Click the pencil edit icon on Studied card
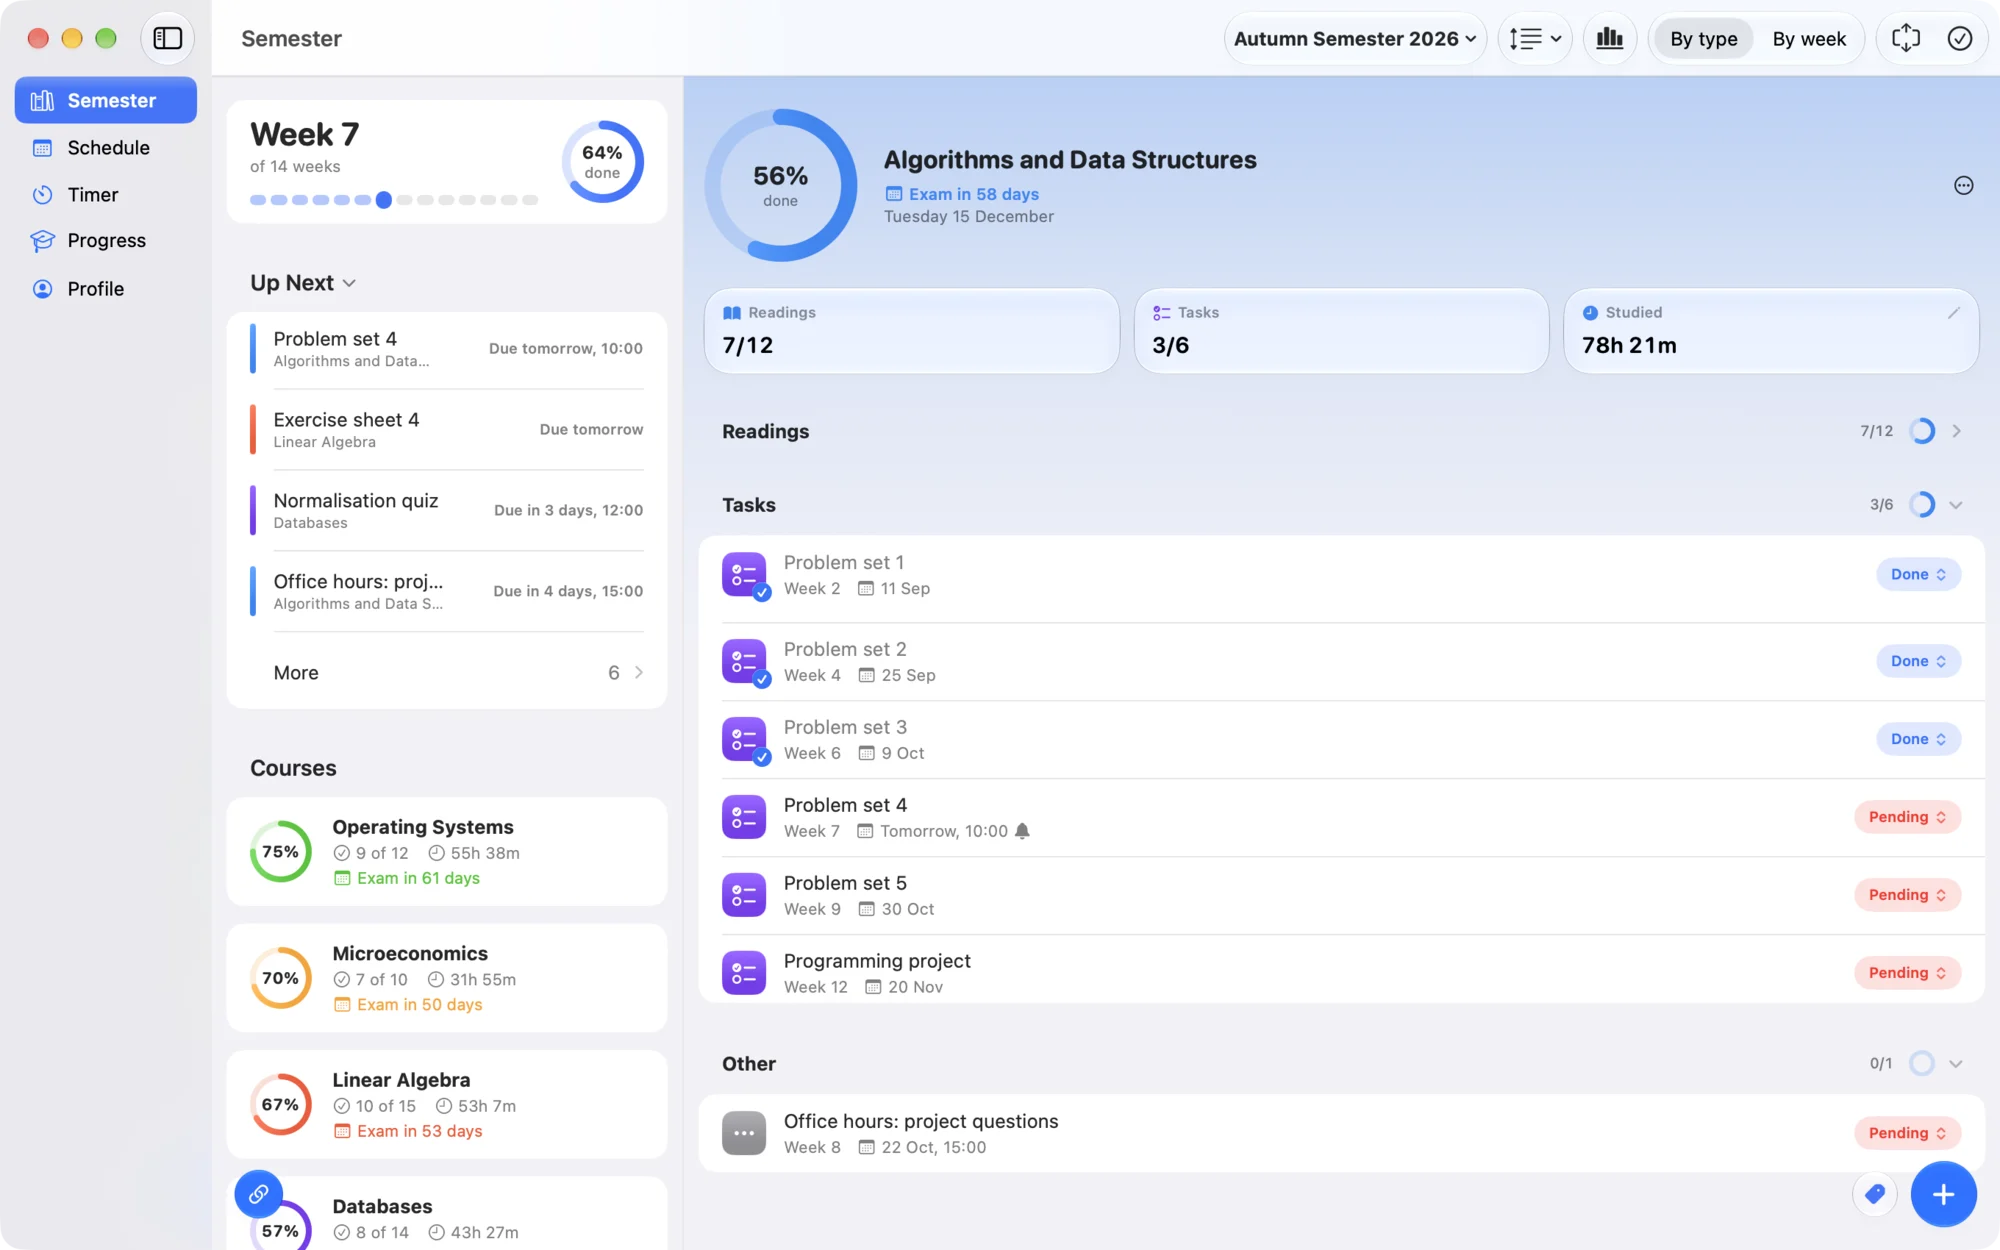Image resolution: width=2000 pixels, height=1250 pixels. coord(1953,313)
